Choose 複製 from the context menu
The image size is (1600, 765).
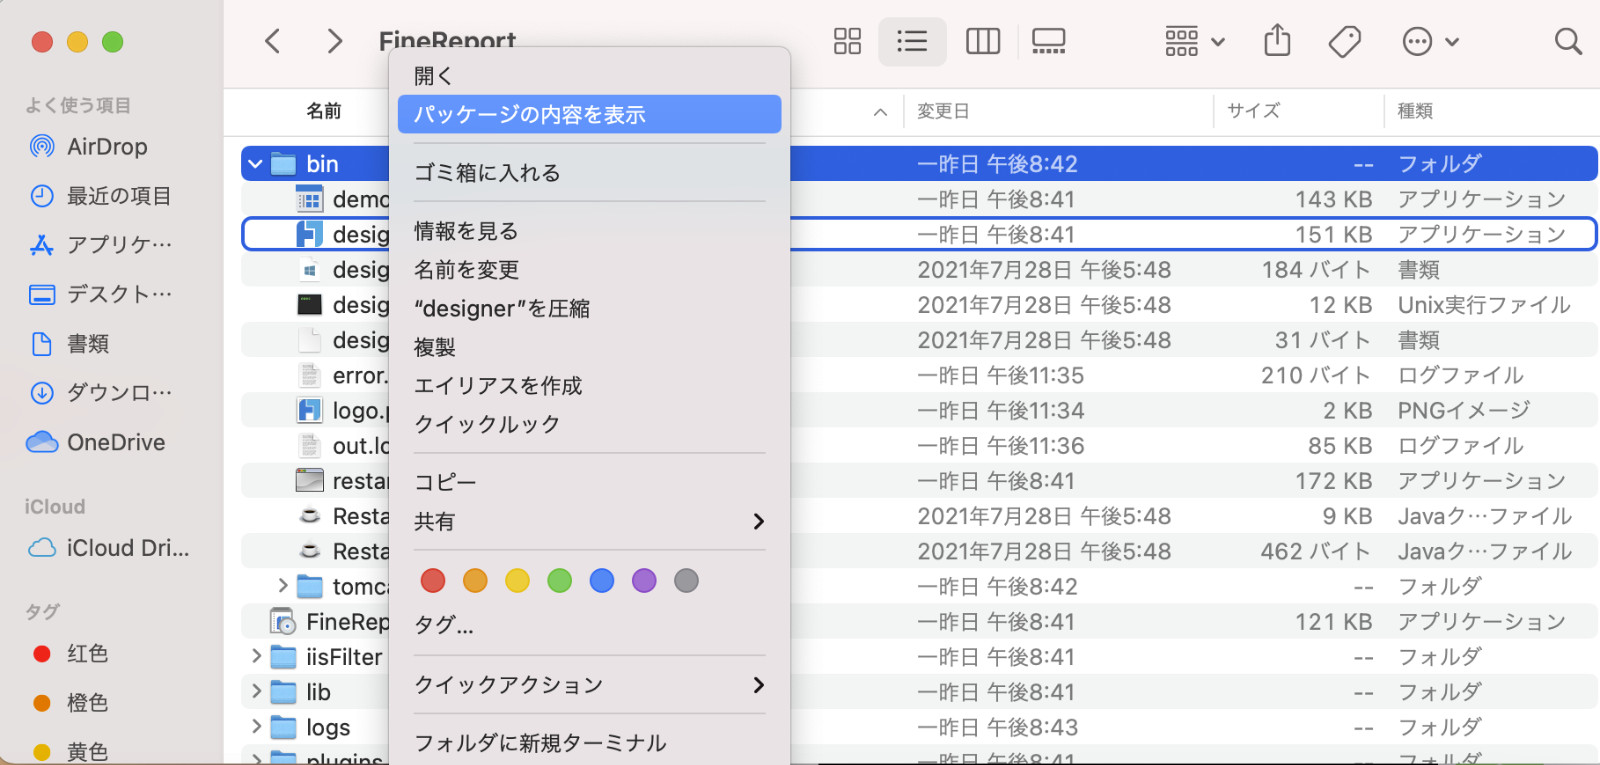pos(589,347)
